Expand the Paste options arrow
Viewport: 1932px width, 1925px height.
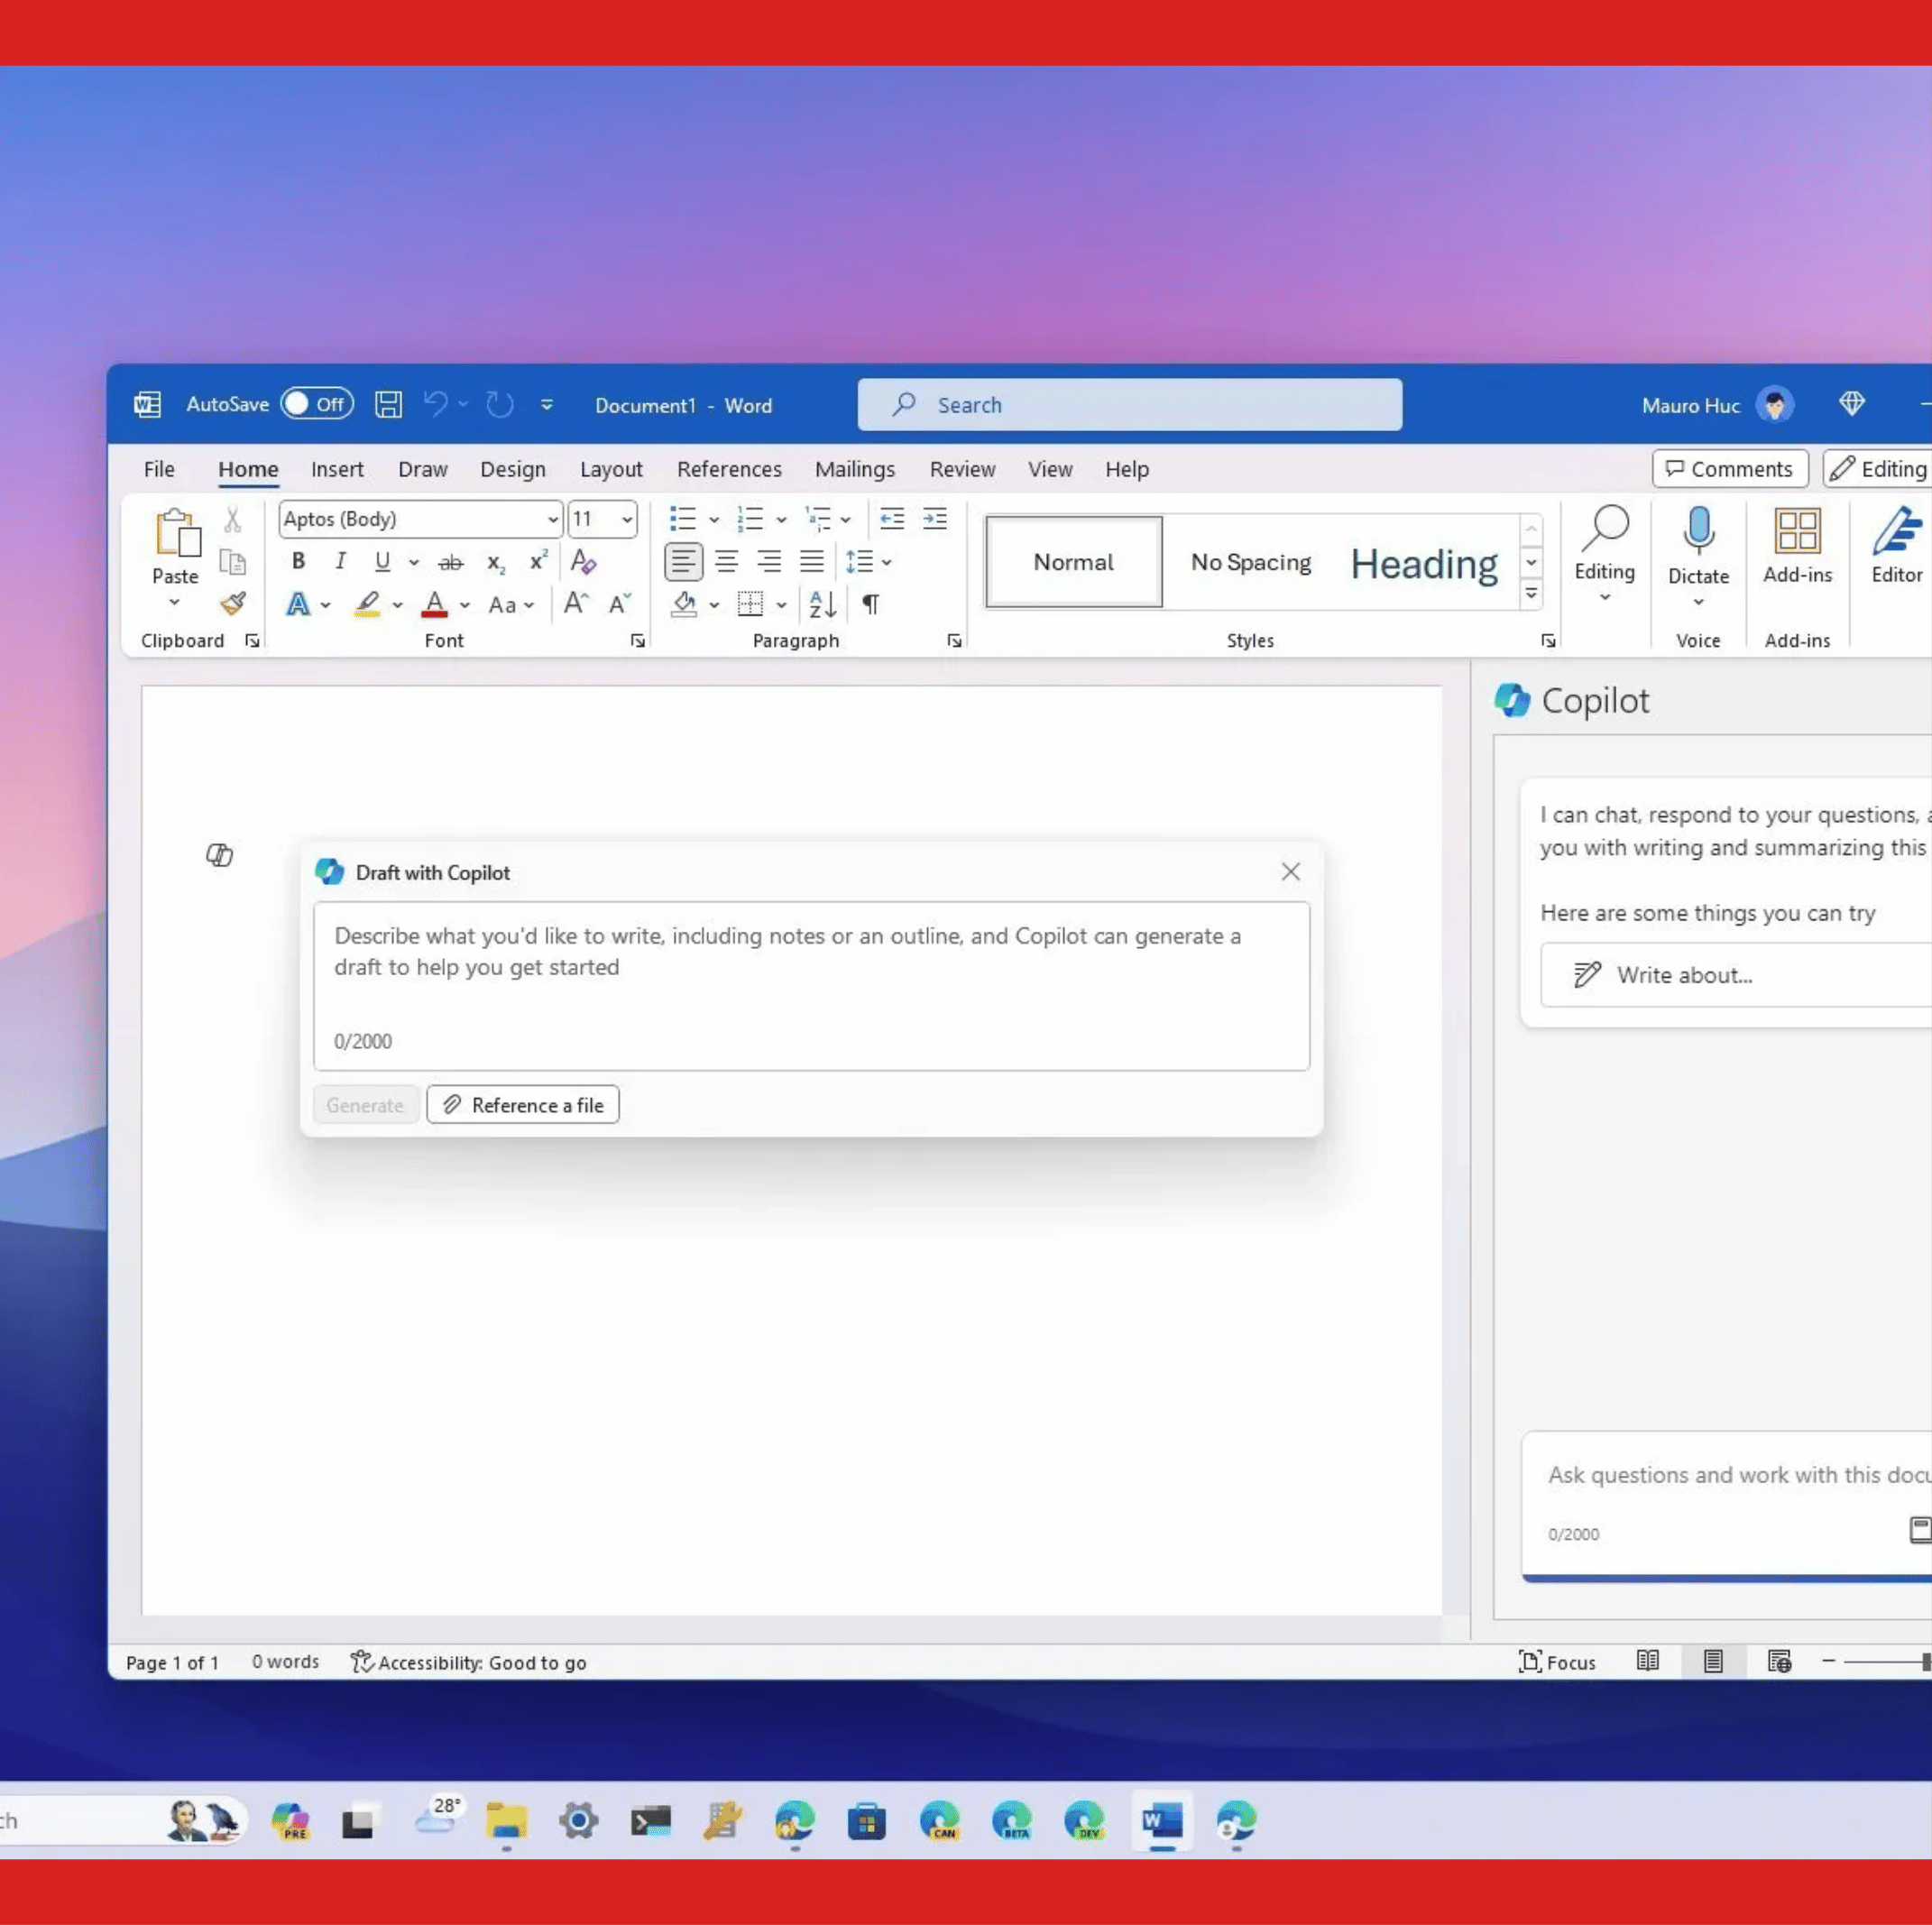point(174,603)
